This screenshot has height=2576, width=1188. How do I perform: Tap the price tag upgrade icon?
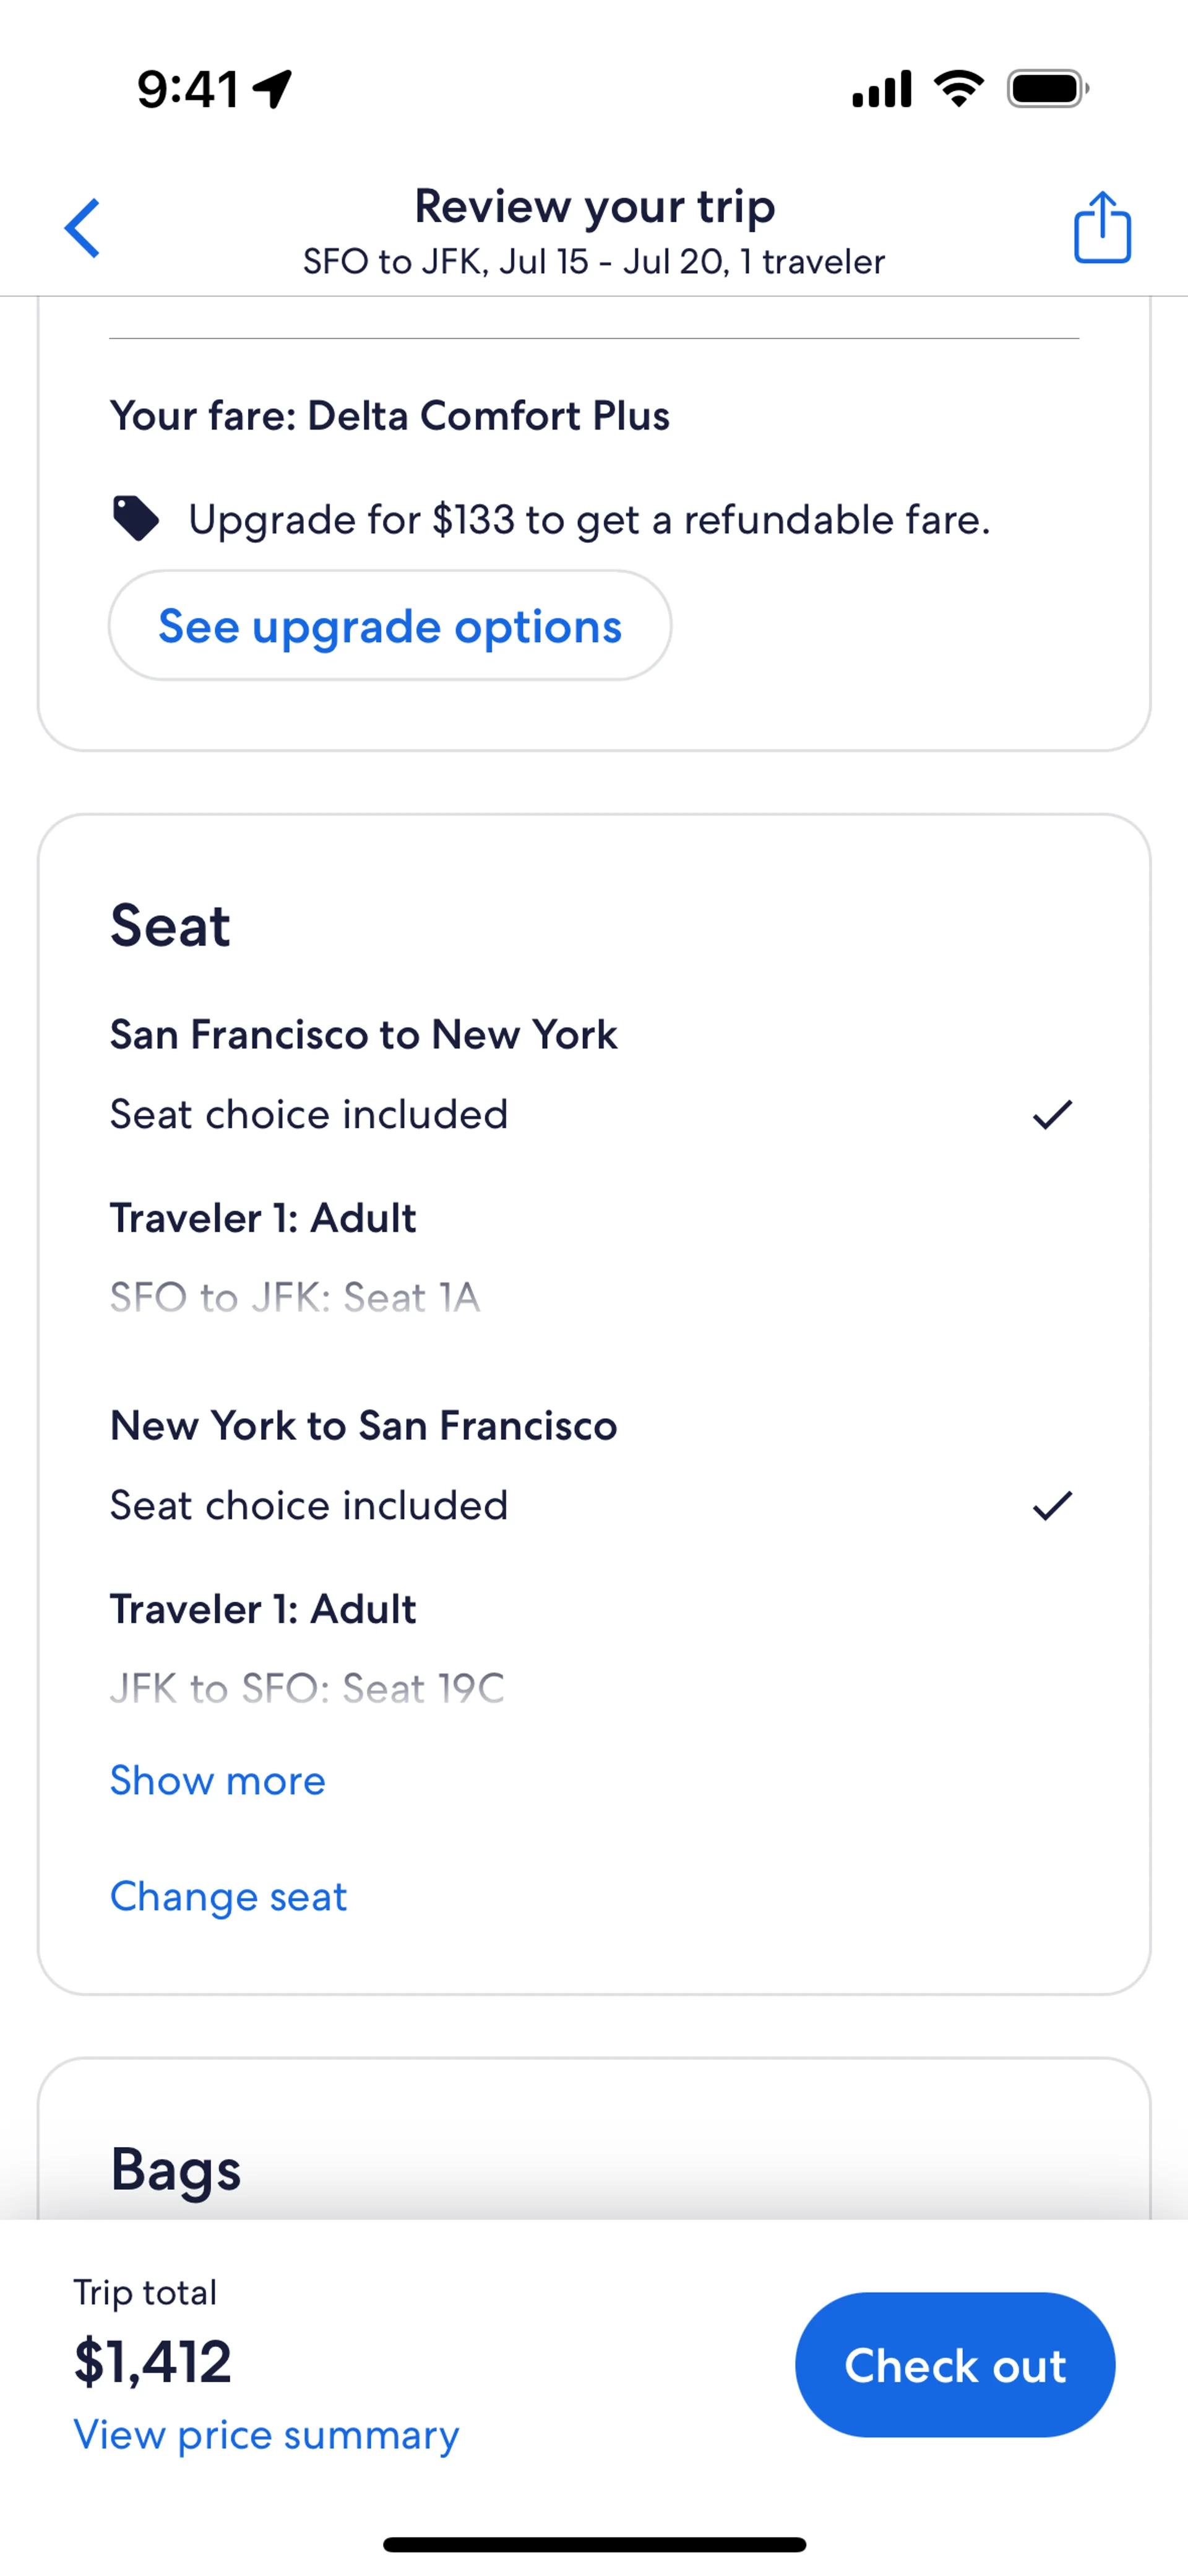click(135, 518)
